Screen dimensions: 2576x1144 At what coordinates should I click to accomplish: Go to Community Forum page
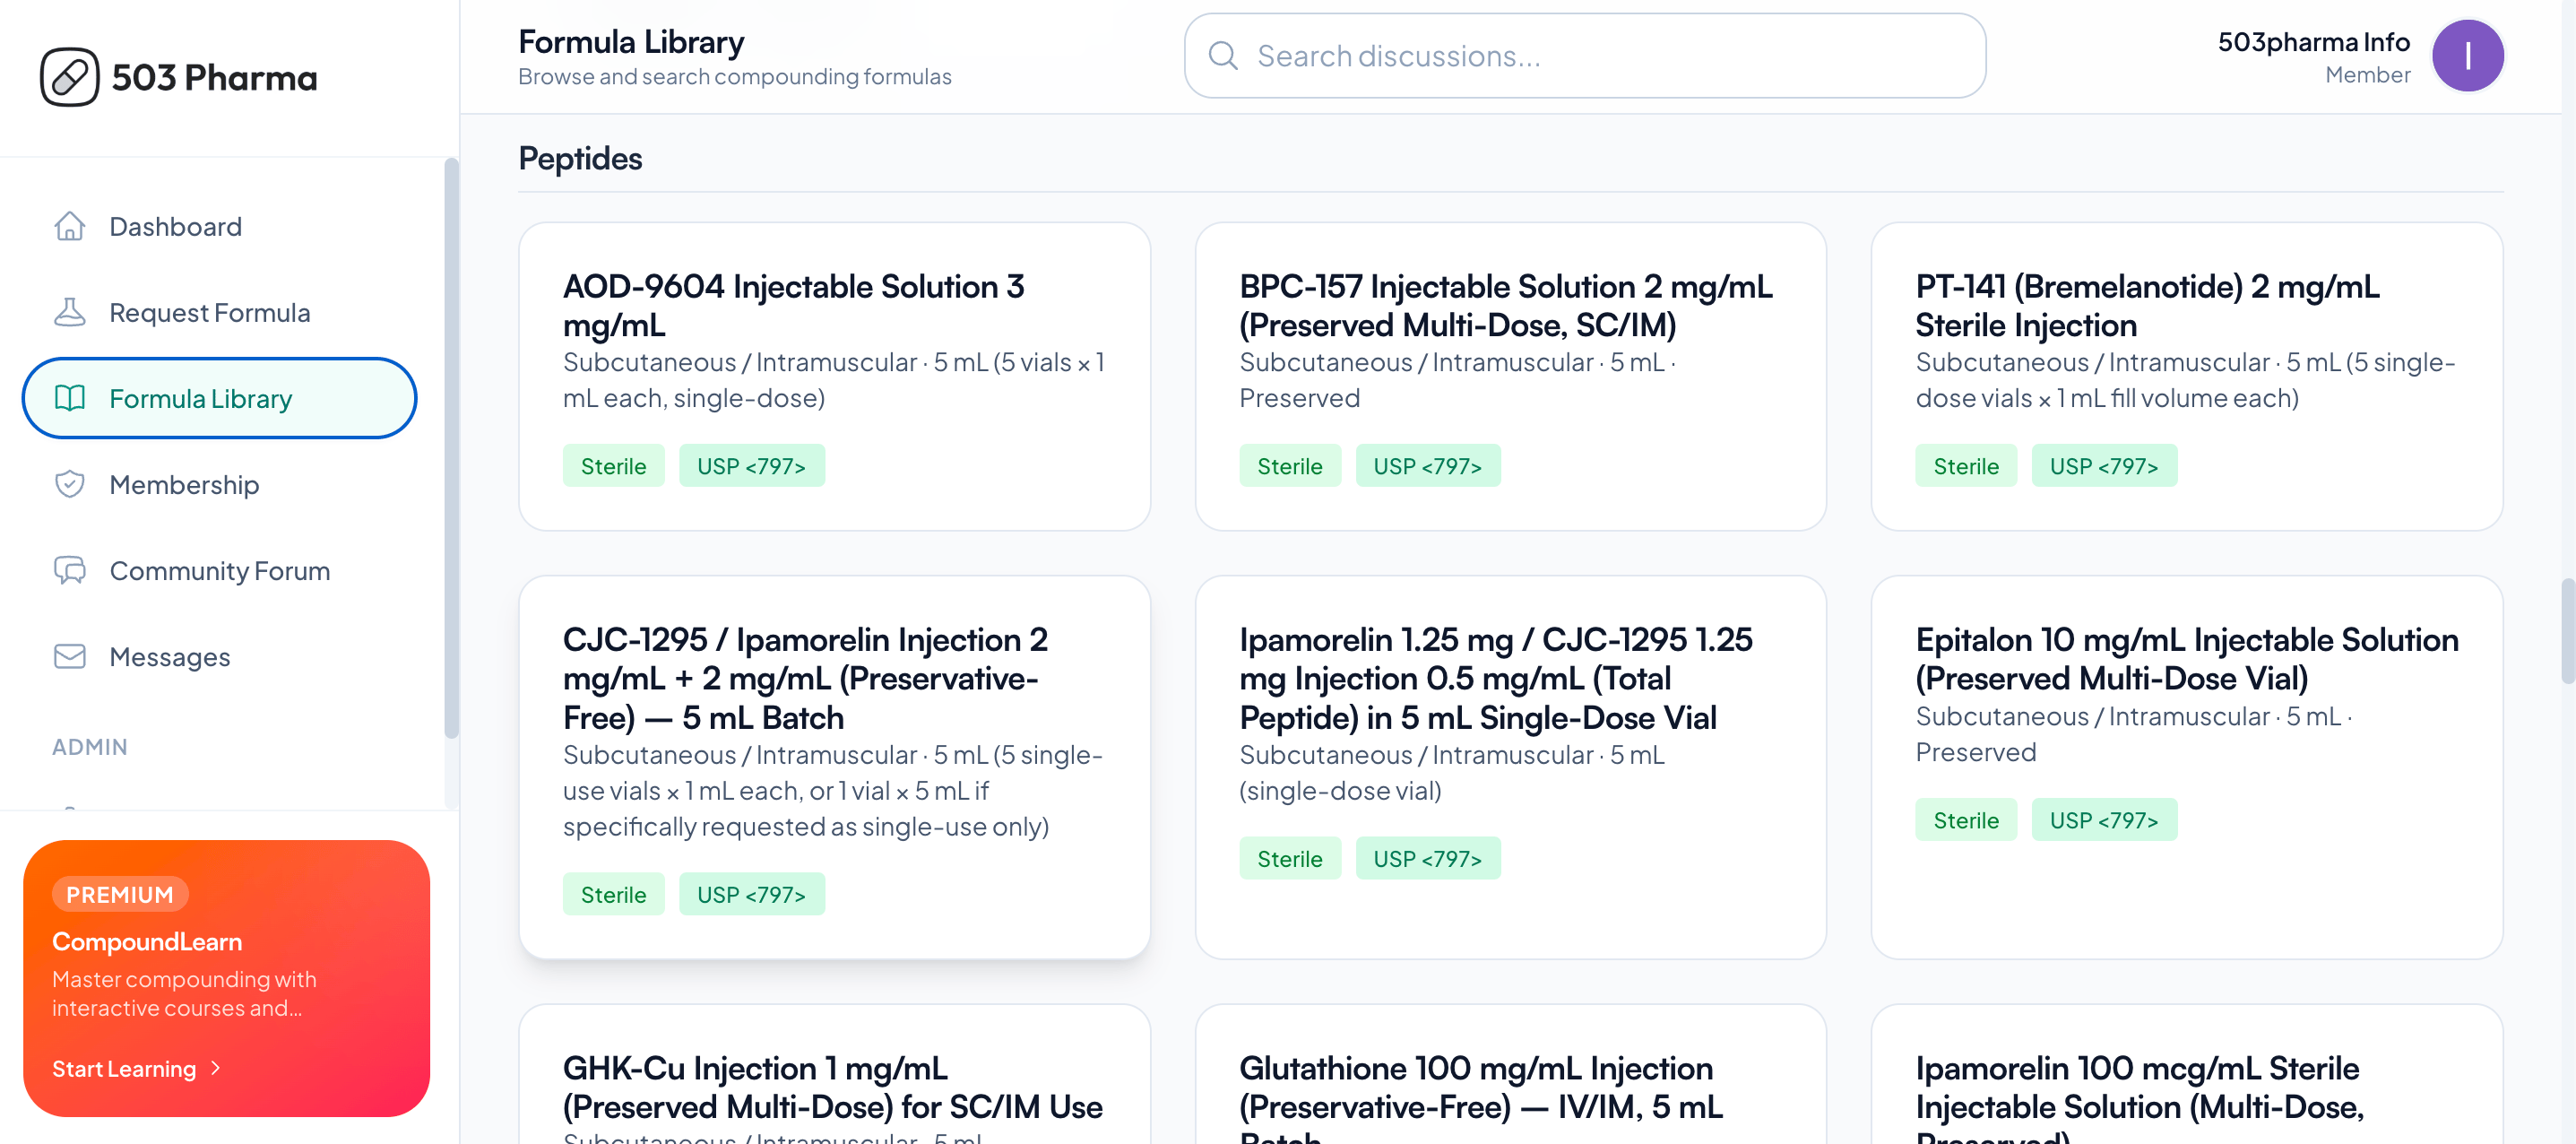pyautogui.click(x=219, y=570)
